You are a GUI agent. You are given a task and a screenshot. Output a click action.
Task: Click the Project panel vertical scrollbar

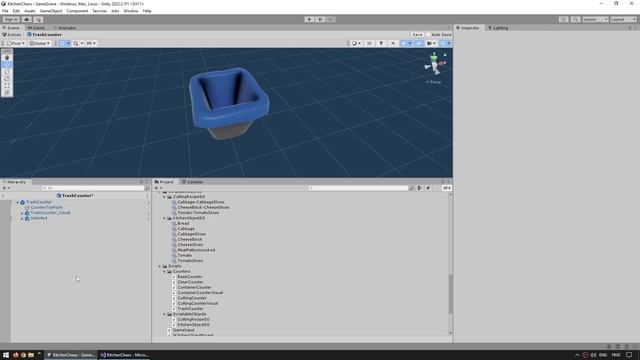[x=450, y=294]
